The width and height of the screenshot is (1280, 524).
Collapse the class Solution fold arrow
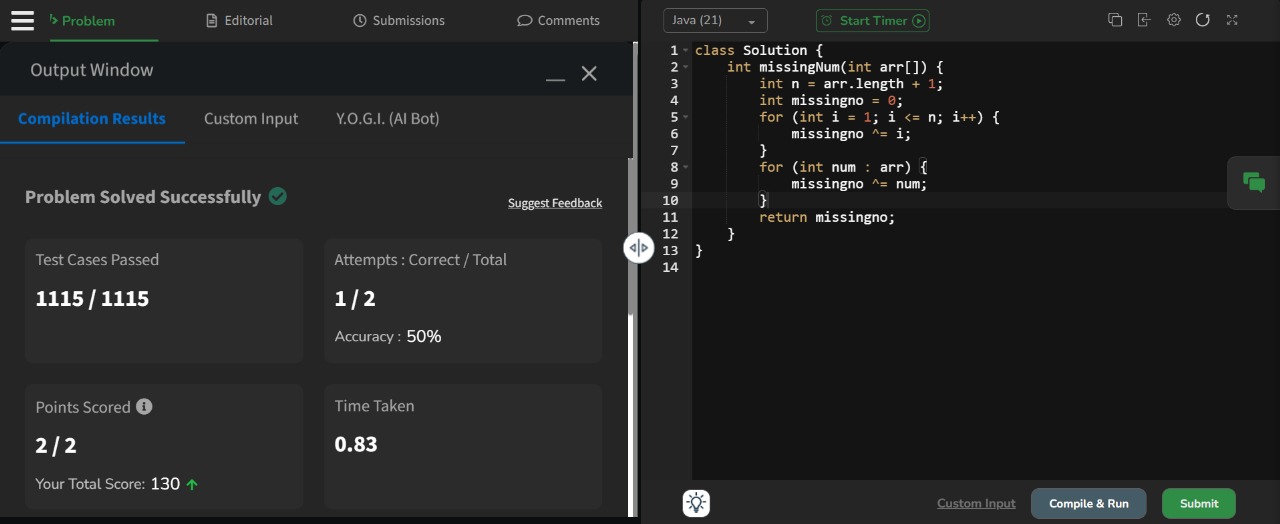click(x=686, y=51)
